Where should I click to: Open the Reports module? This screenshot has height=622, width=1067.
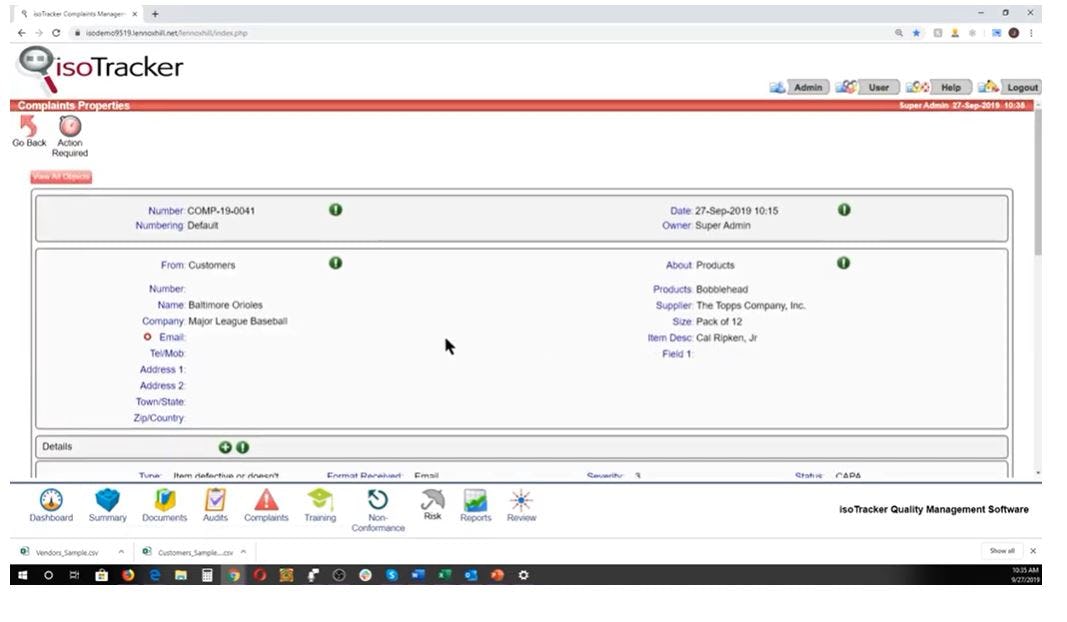pyautogui.click(x=475, y=503)
